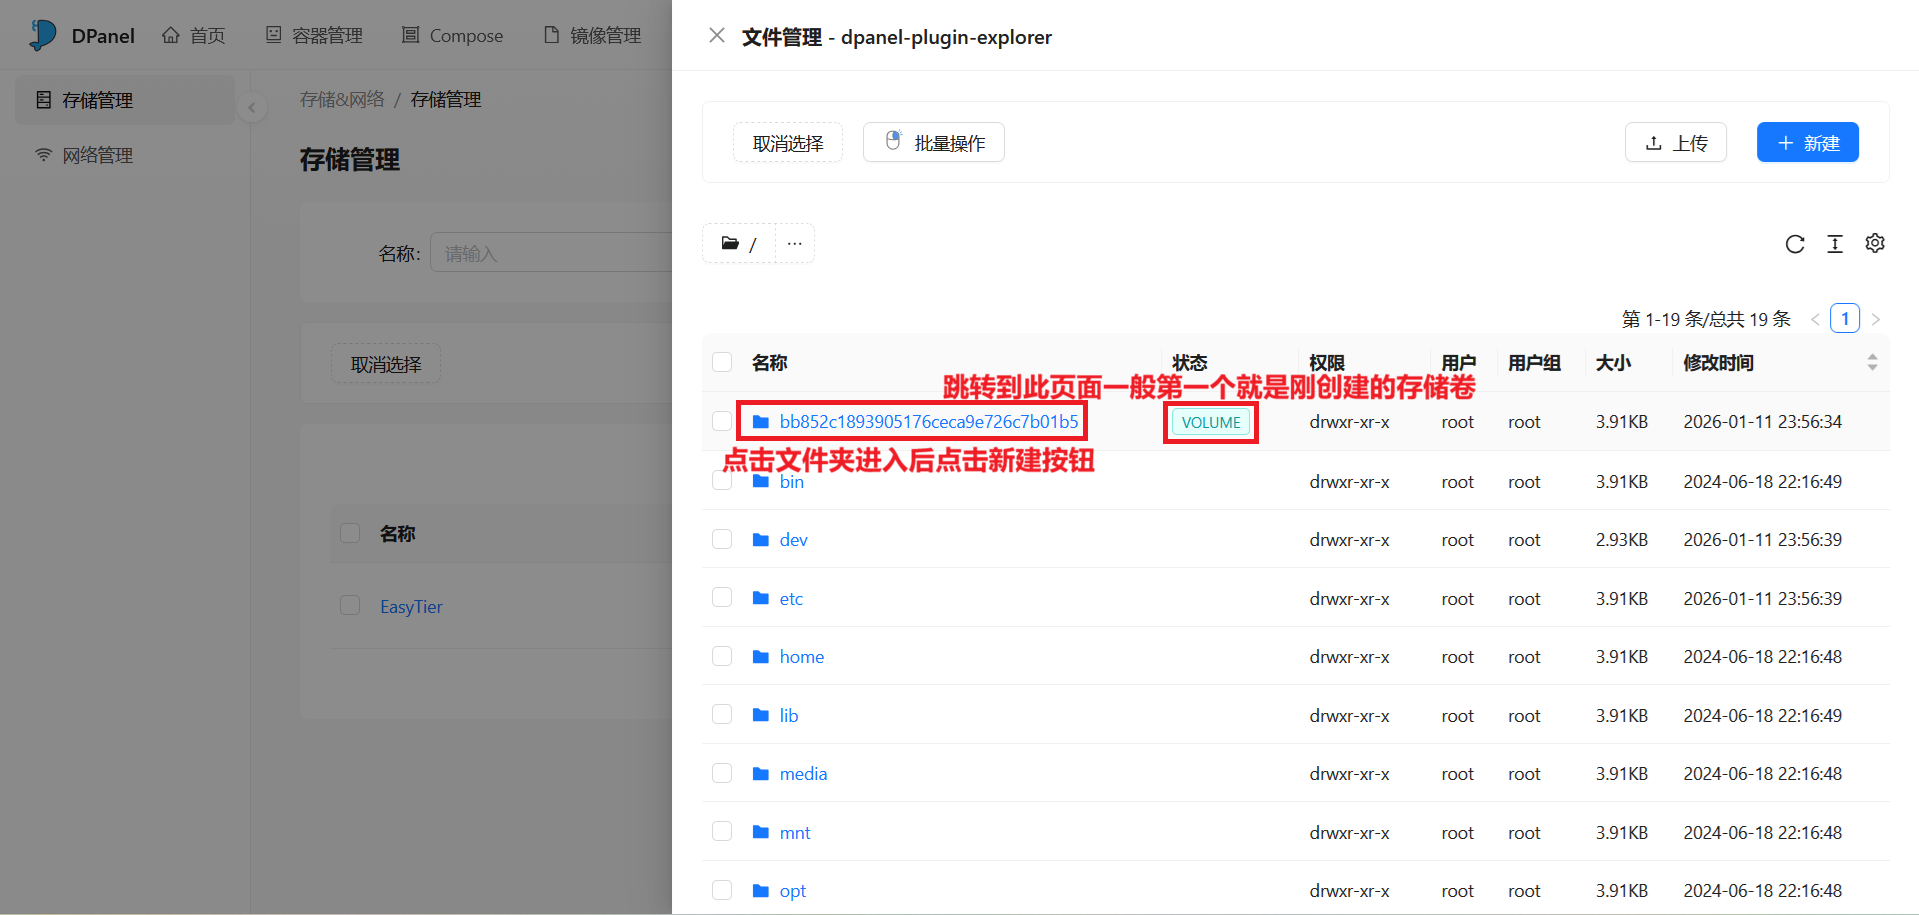Check the lib folder row
Image resolution: width=1919 pixels, height=915 pixels.
tap(722, 714)
